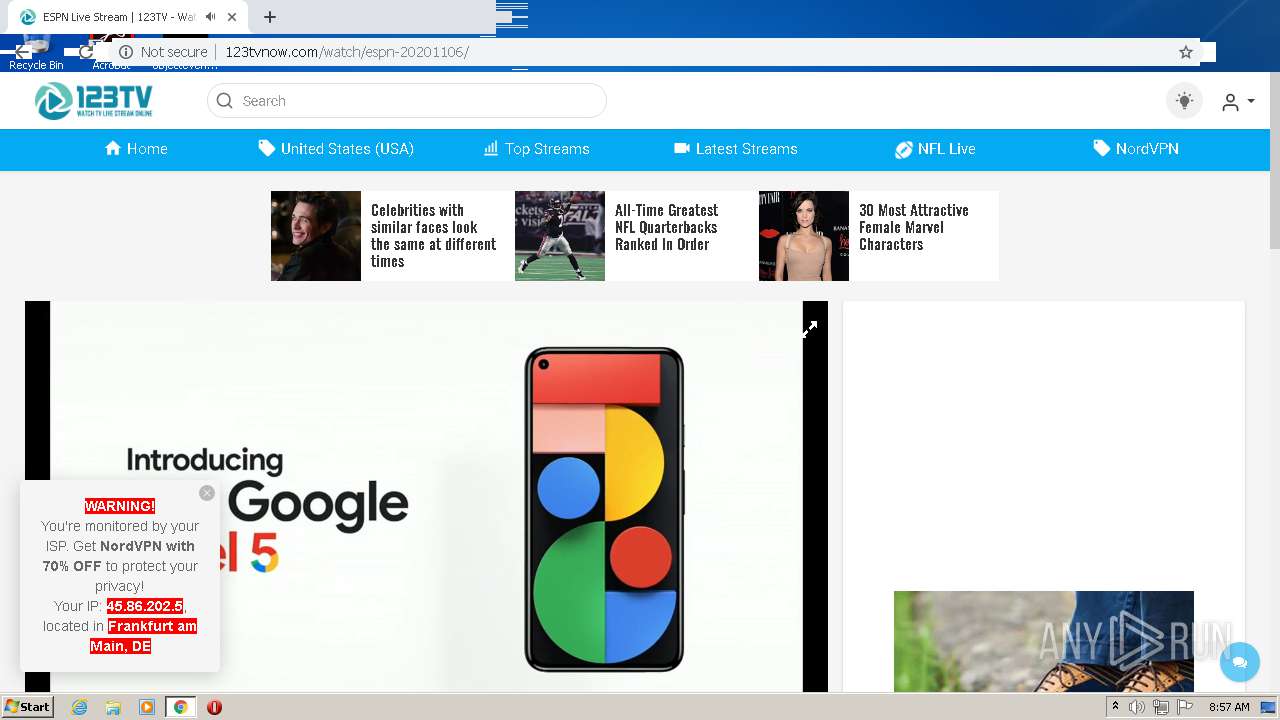Viewport: 1280px width, 720px height.
Task: Click the Google Pixel 5 video ad
Action: (426, 497)
